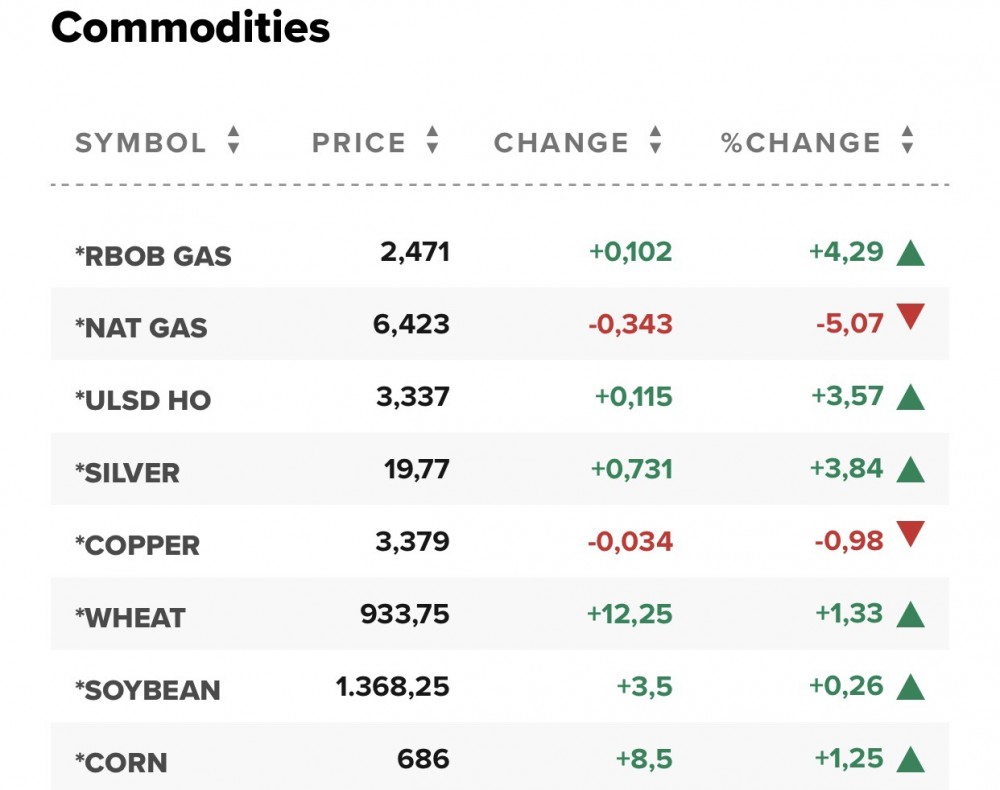This screenshot has height=790, width=1000.
Task: Sort the table by the PRICE column header
Action: tap(359, 143)
